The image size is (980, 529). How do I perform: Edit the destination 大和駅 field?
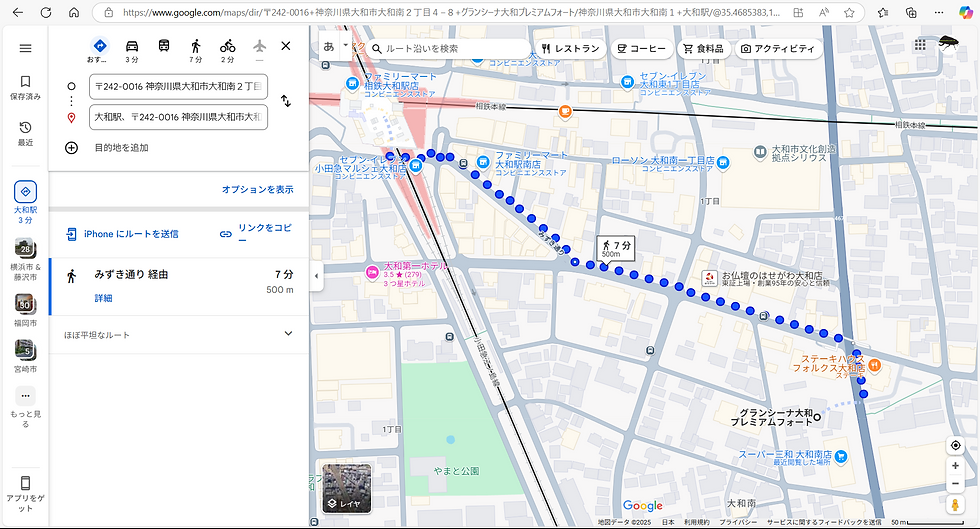pyautogui.click(x=178, y=117)
